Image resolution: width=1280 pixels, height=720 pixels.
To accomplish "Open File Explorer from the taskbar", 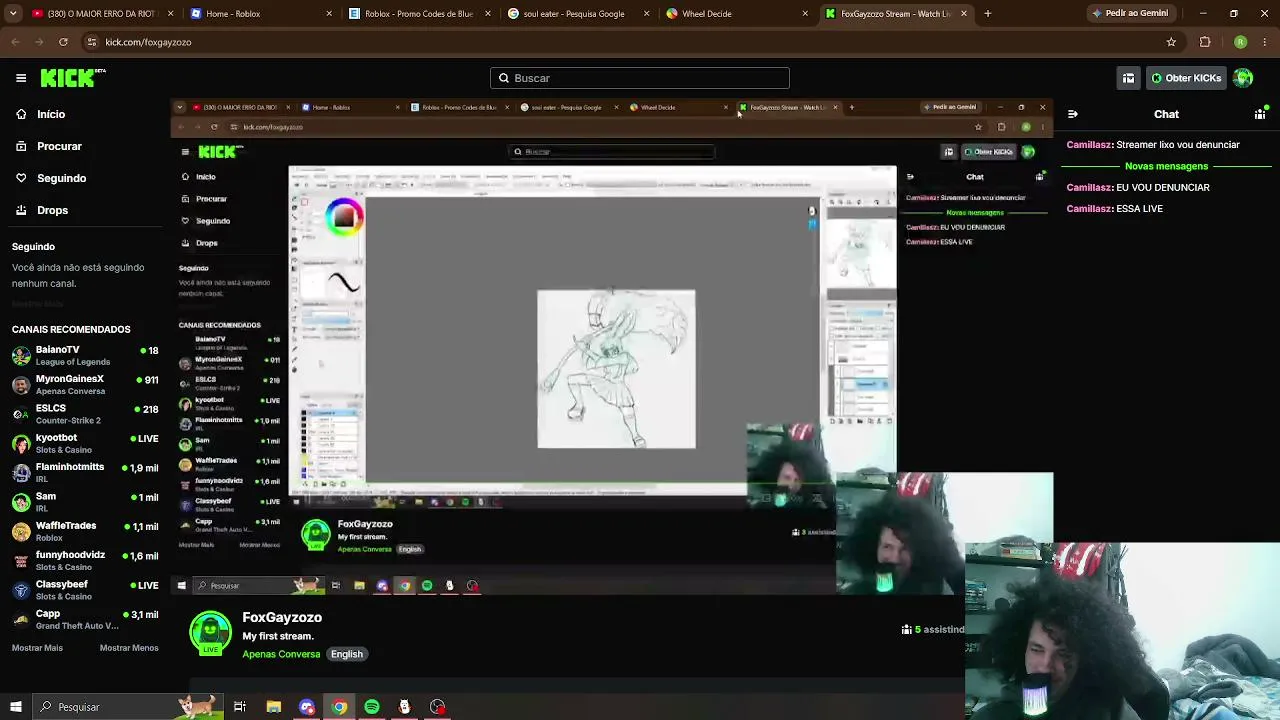I will [x=273, y=707].
